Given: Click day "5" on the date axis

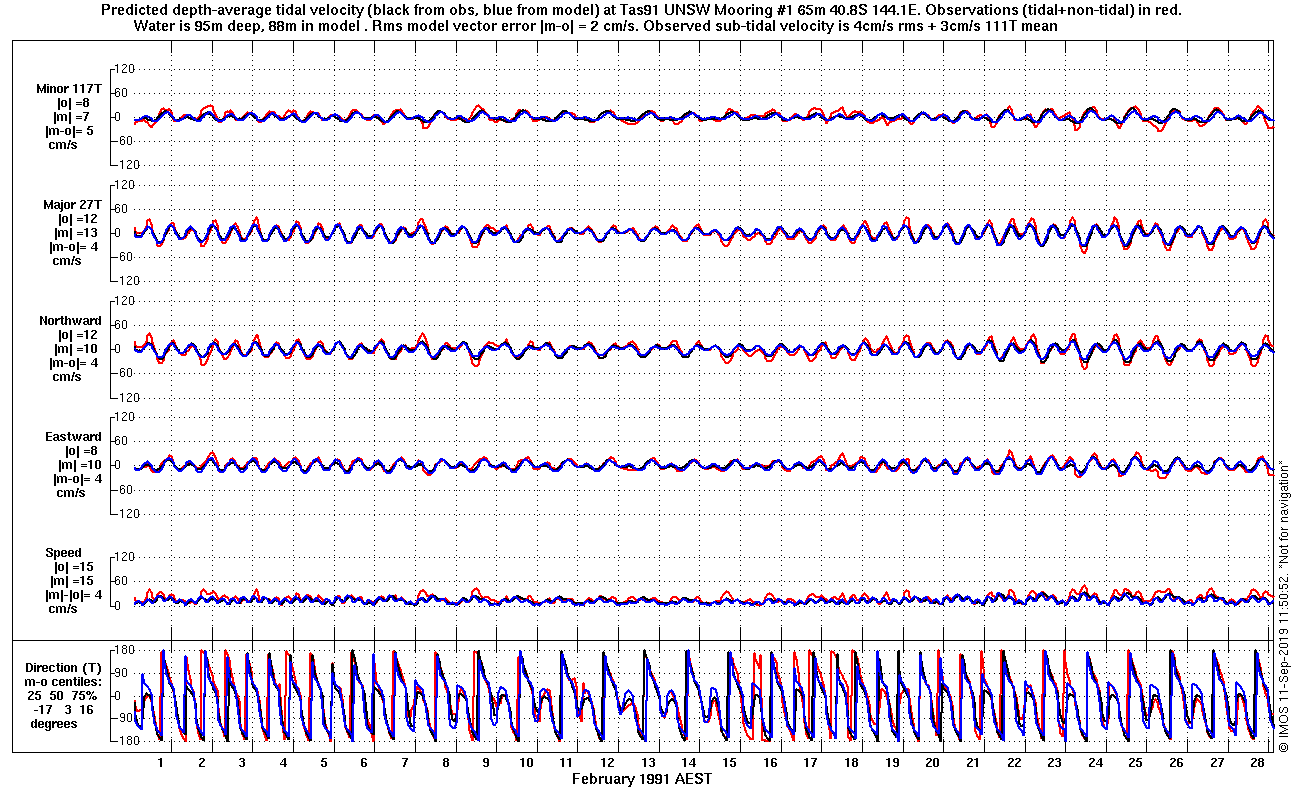Looking at the screenshot, I should click(x=324, y=762).
